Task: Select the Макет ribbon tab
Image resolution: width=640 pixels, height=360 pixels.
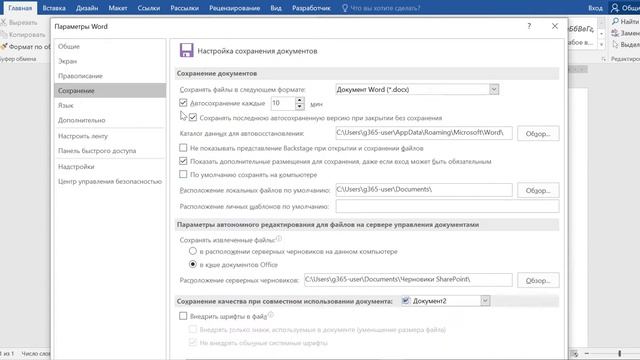Action: (118, 8)
